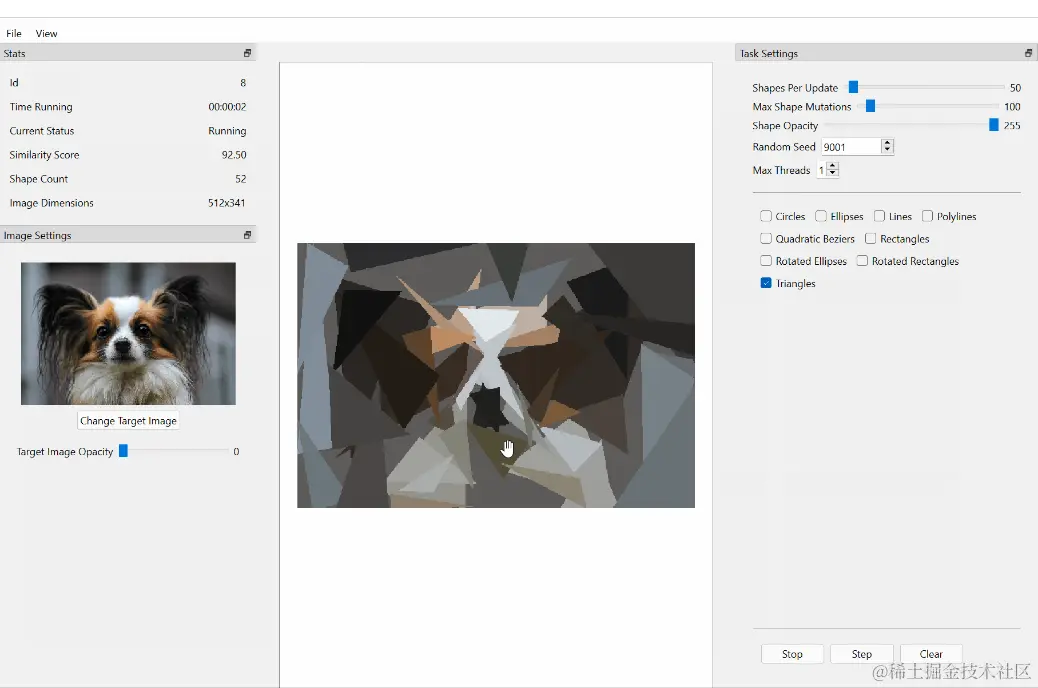Click inside the Random Seed input field
This screenshot has width=1038, height=688.
(850, 146)
